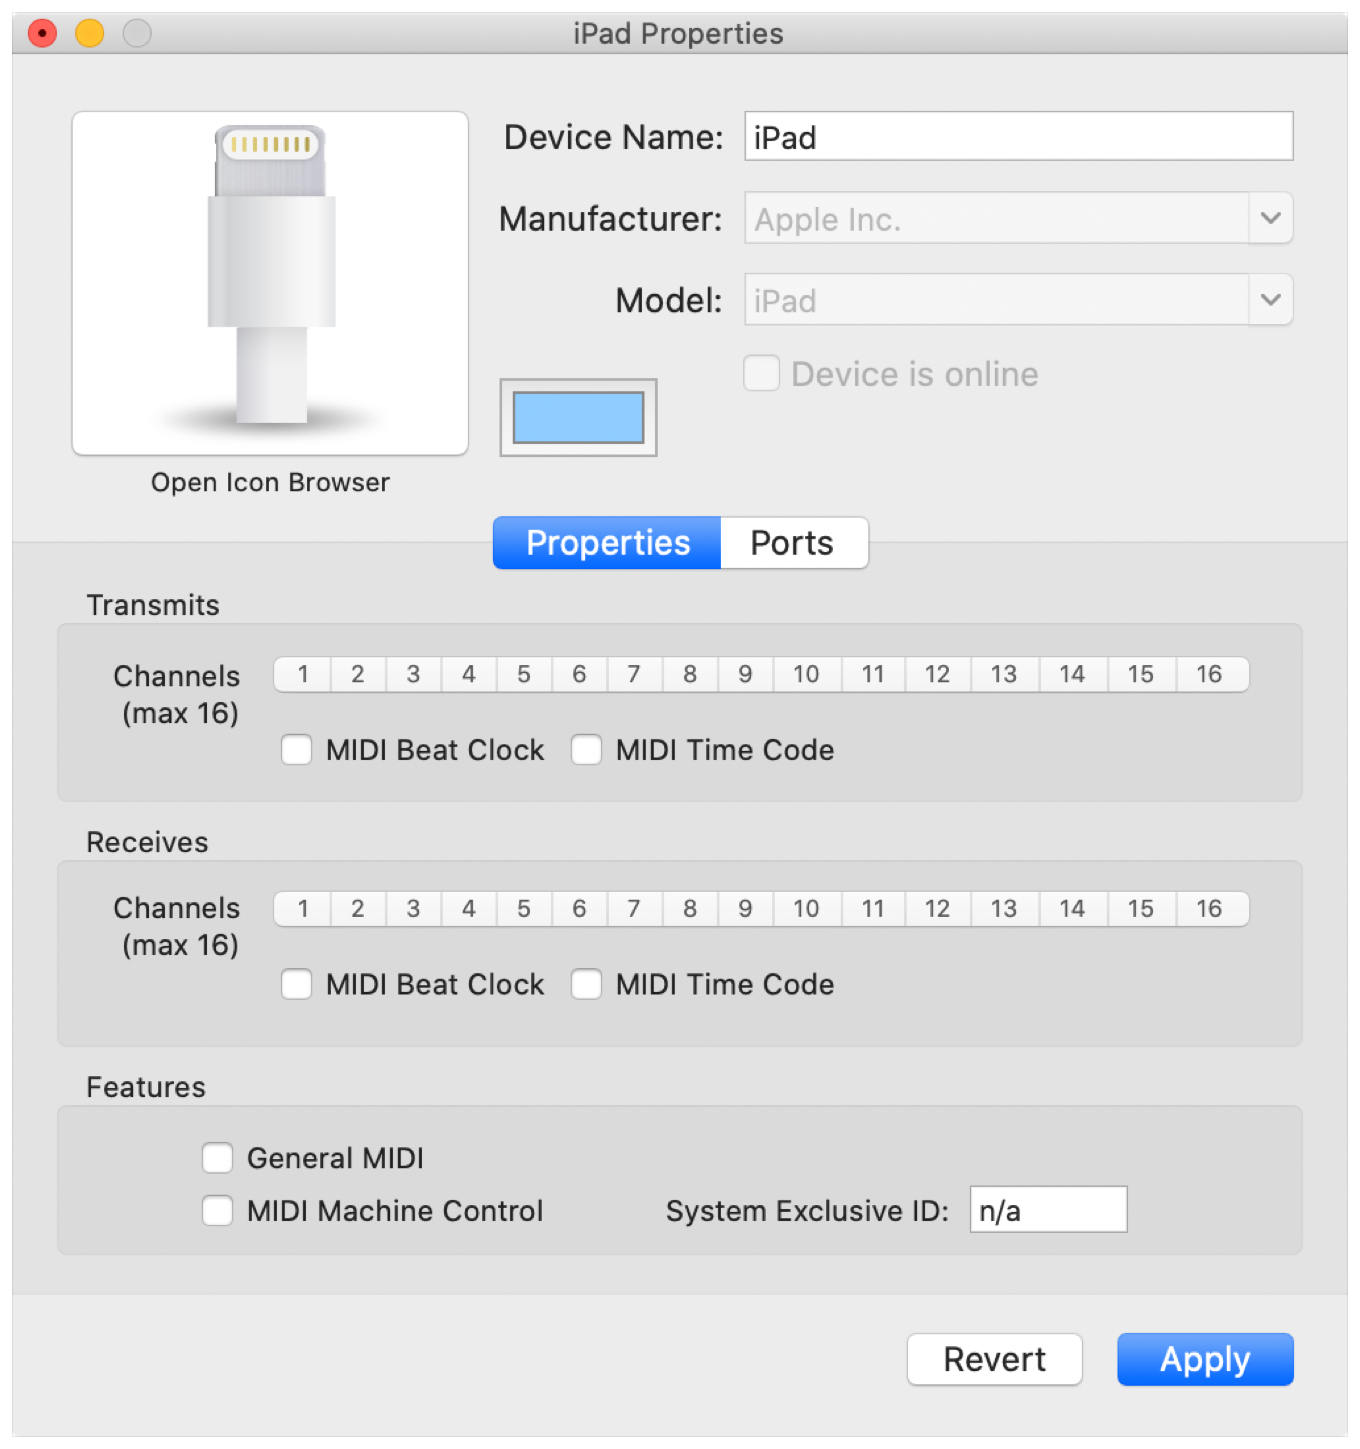Toggle the Device is online checkbox

pyautogui.click(x=762, y=374)
